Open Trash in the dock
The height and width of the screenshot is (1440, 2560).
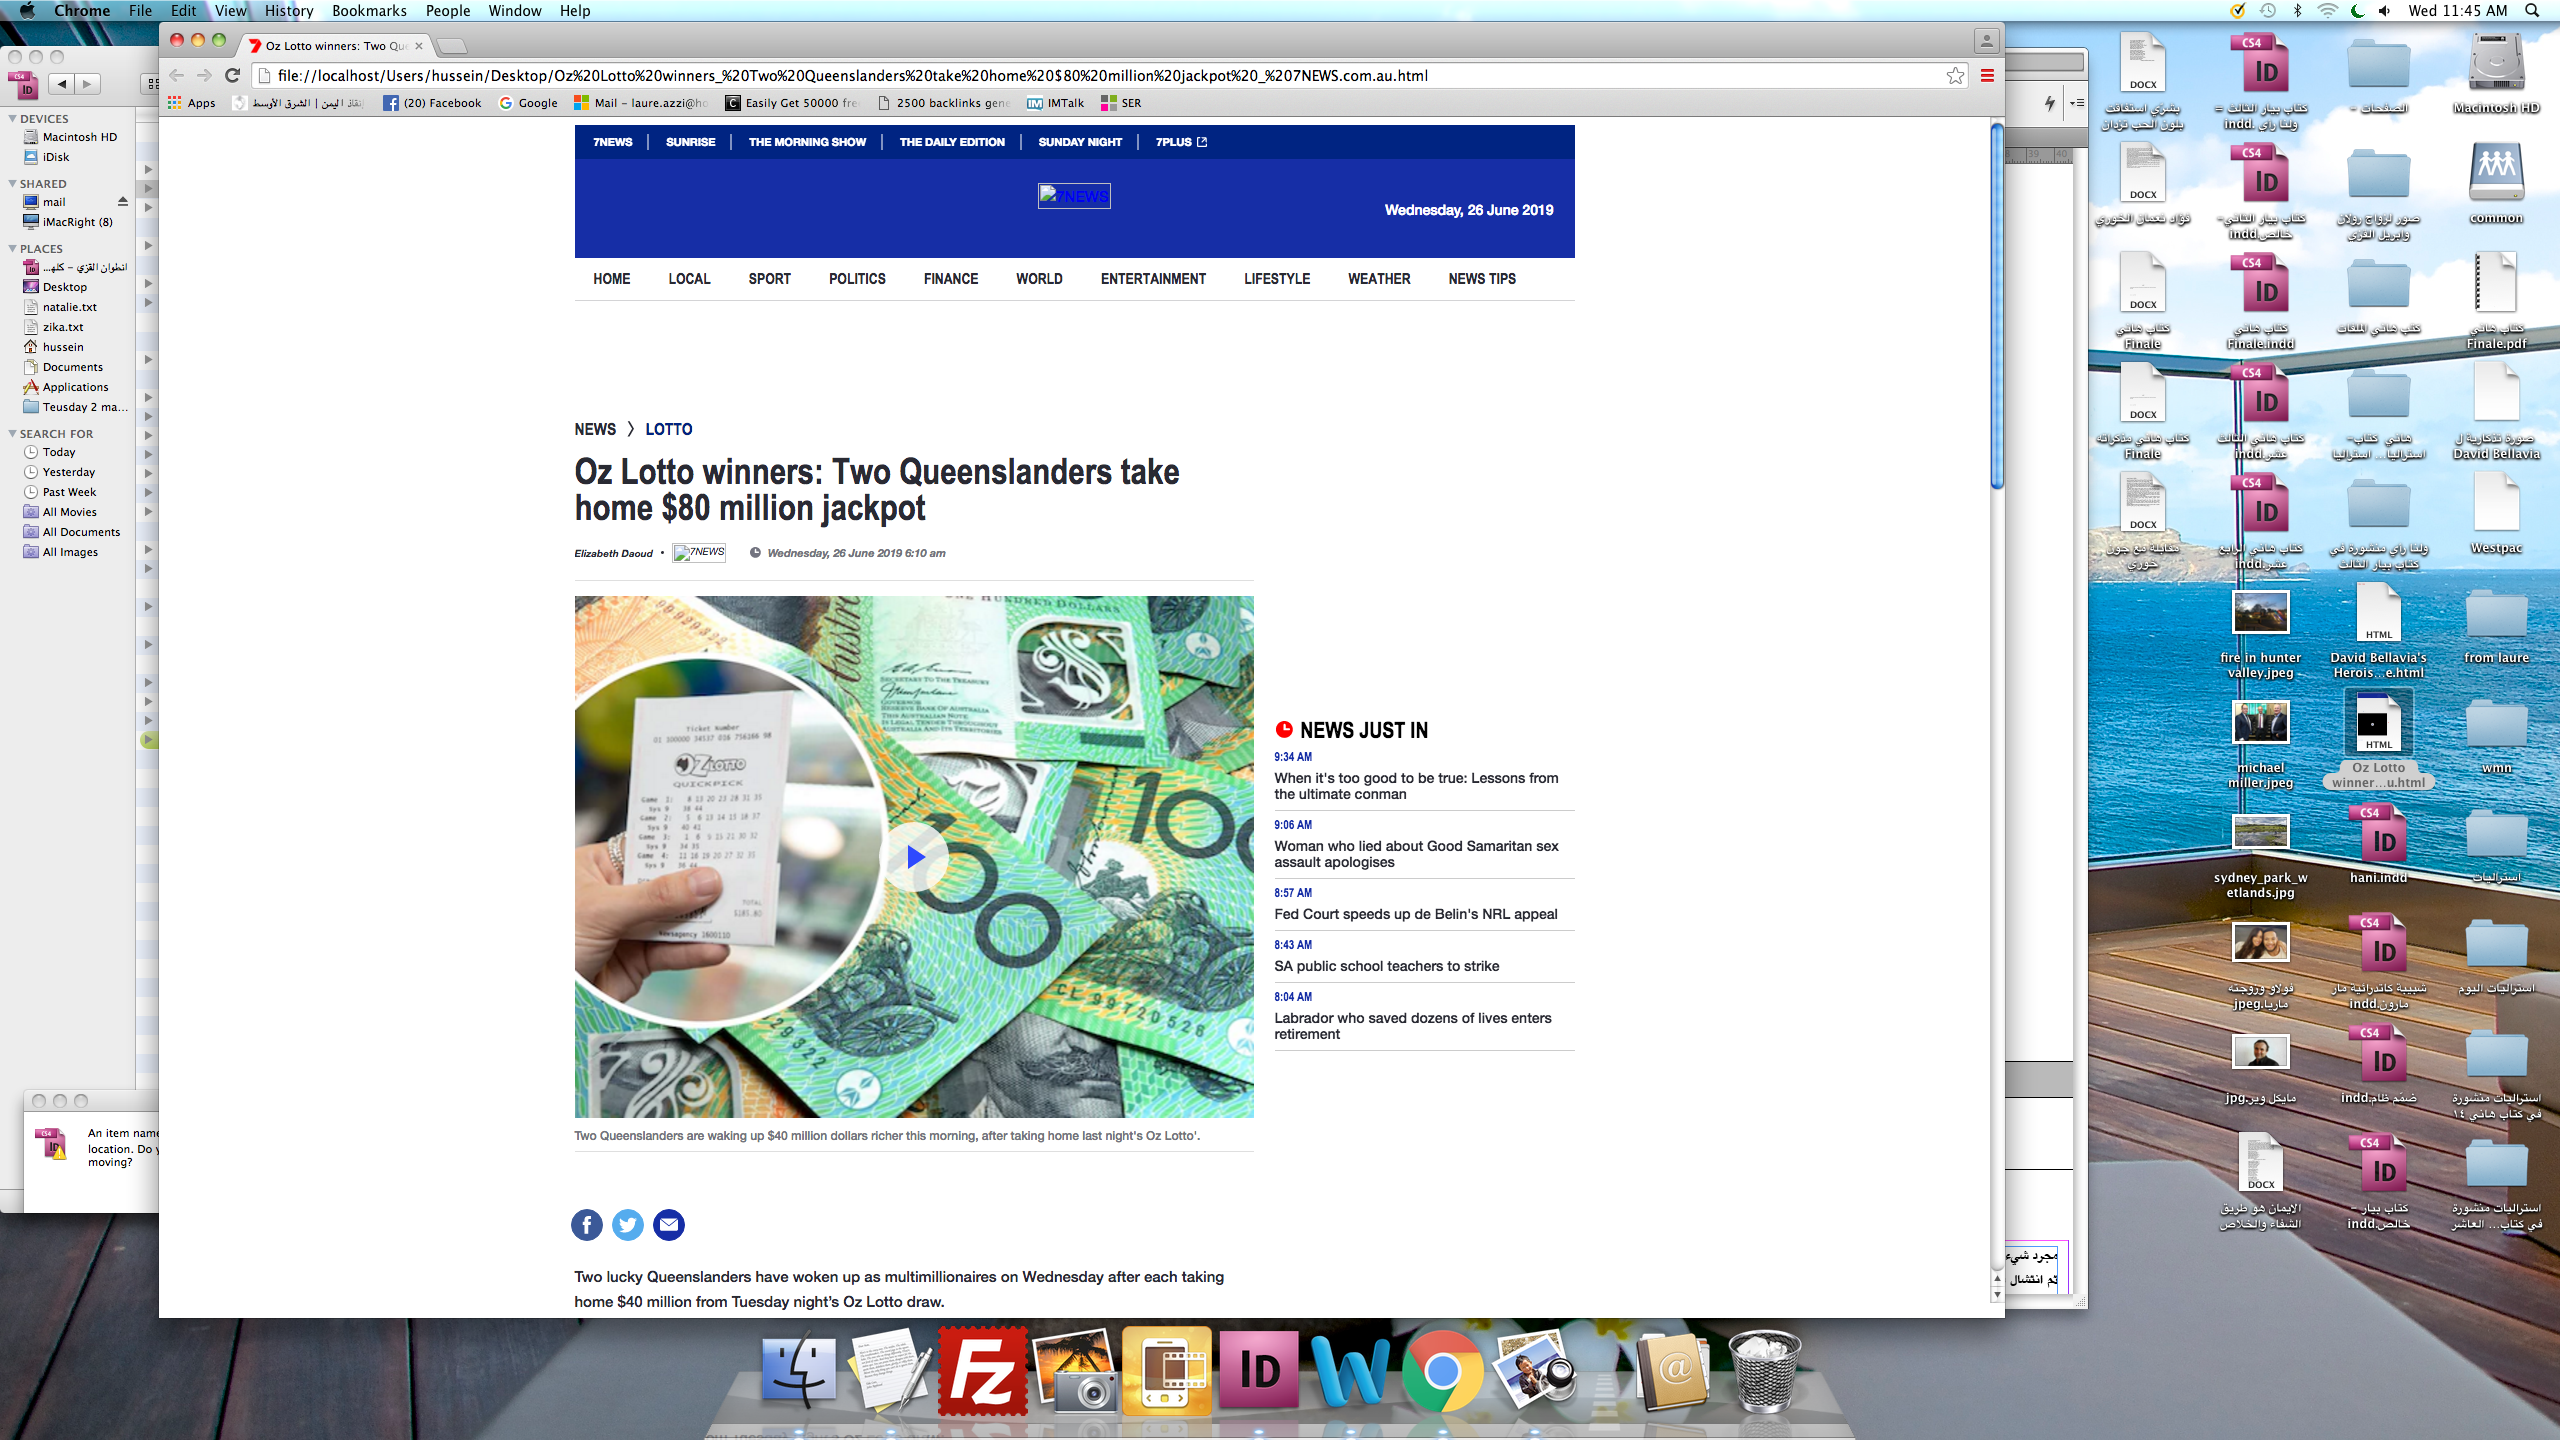coord(1765,1370)
